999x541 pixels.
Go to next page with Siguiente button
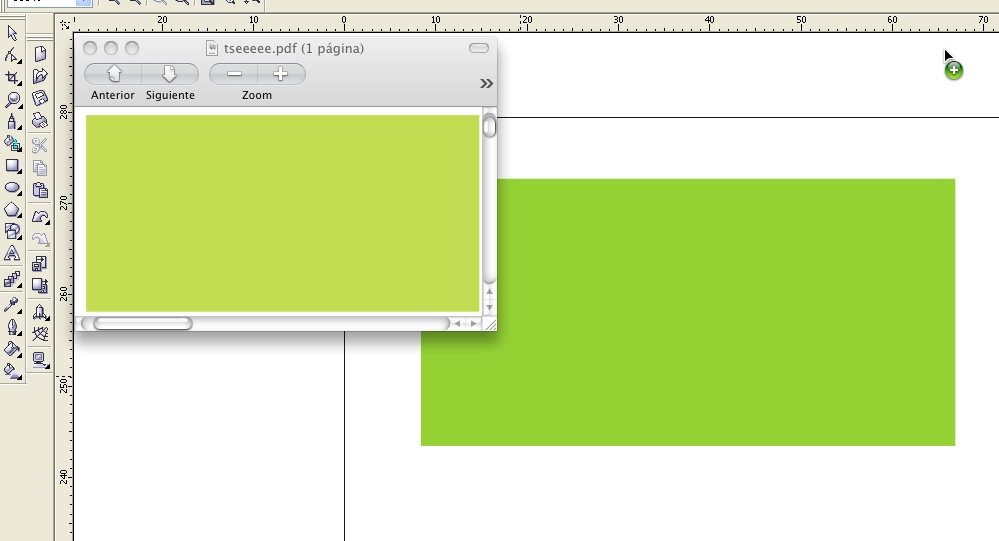(169, 74)
